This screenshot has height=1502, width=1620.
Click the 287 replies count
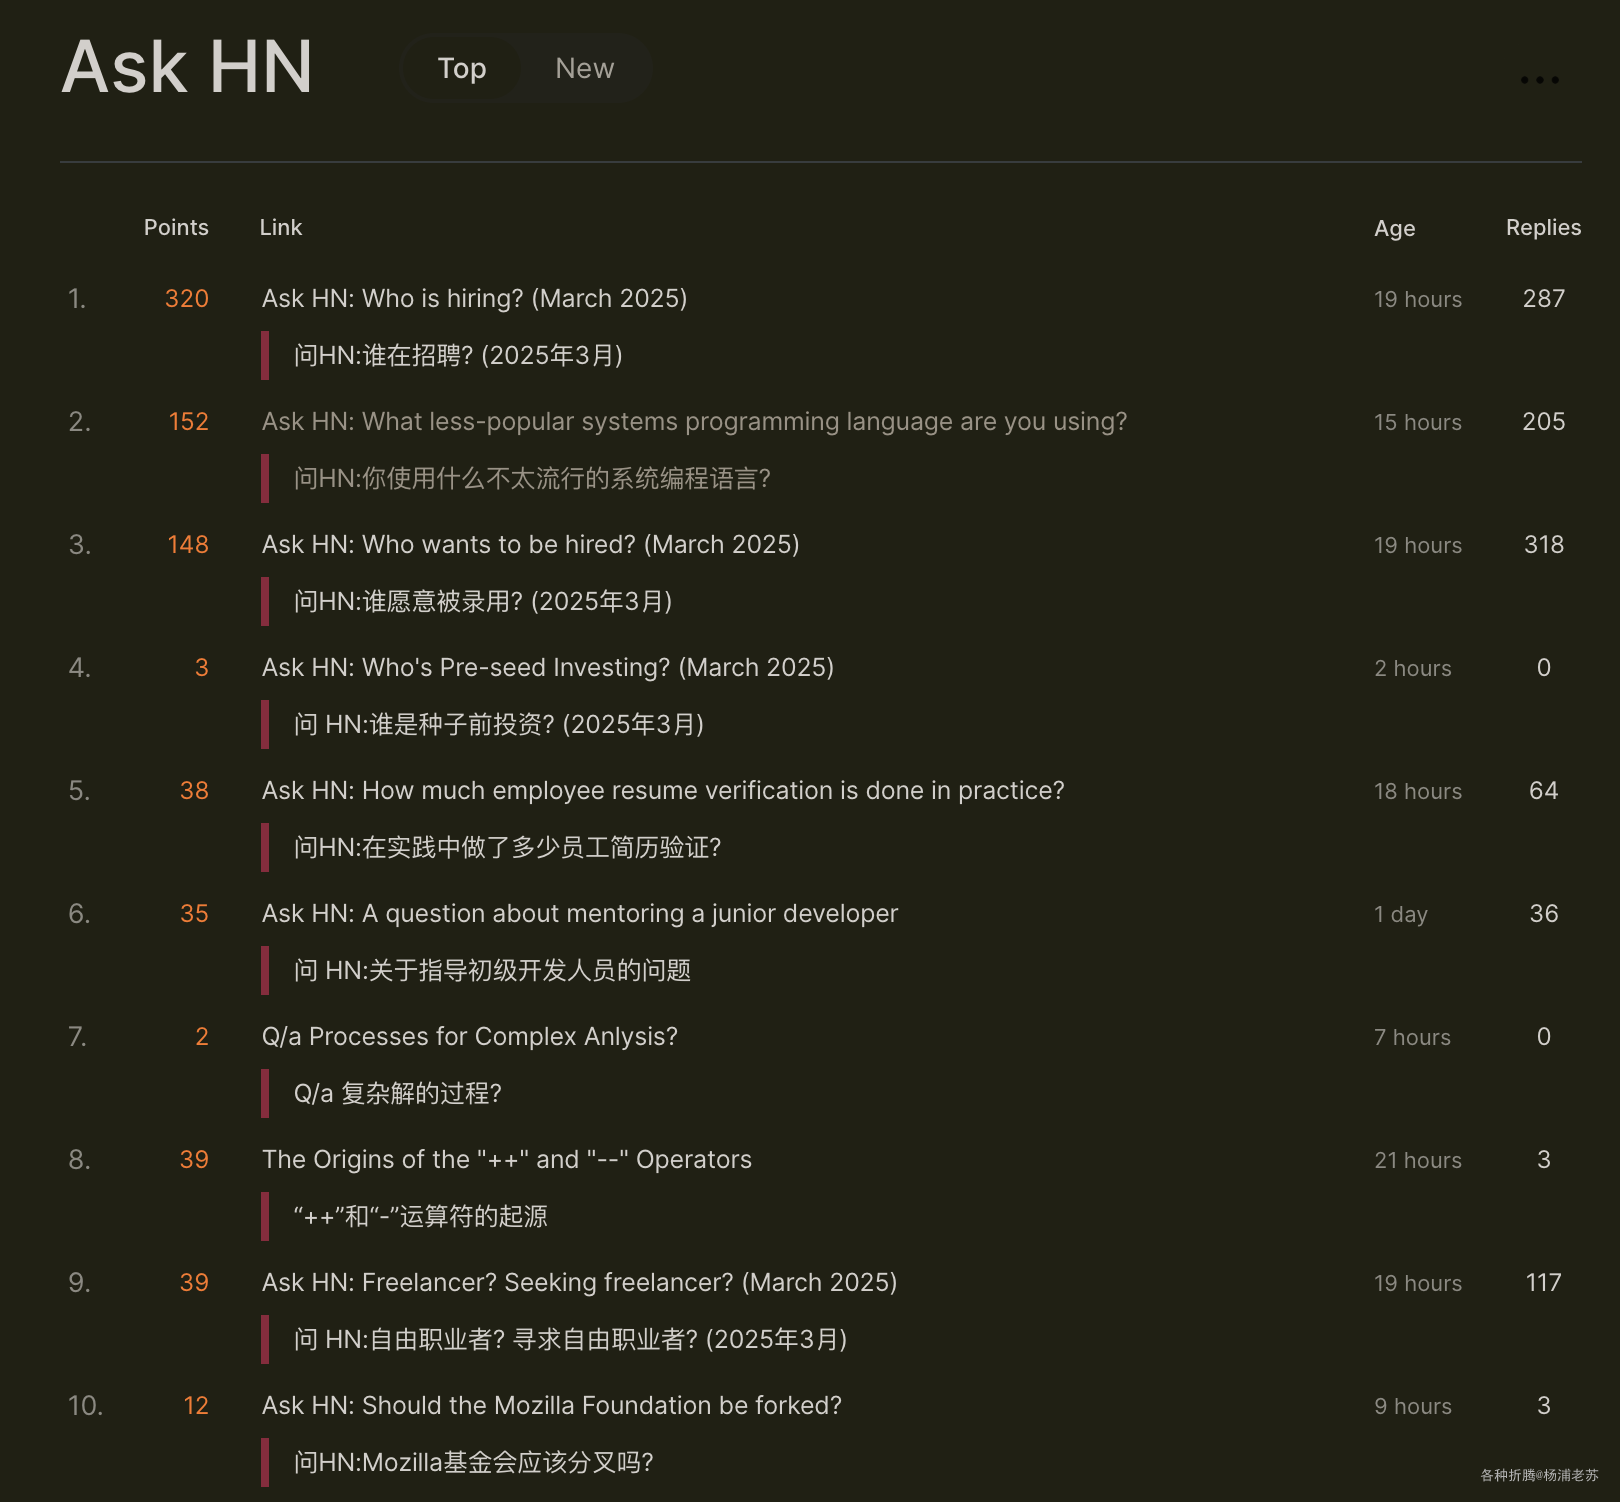coord(1543,298)
